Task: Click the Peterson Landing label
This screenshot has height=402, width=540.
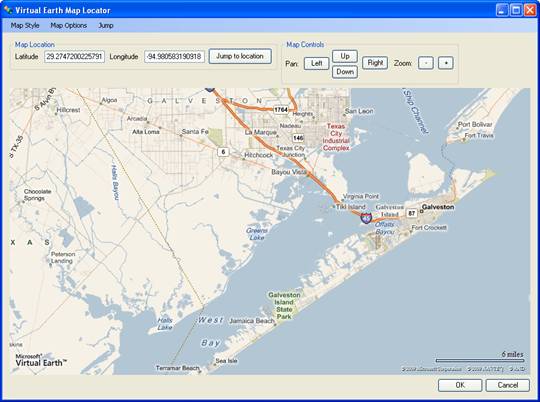Action: click(x=63, y=257)
